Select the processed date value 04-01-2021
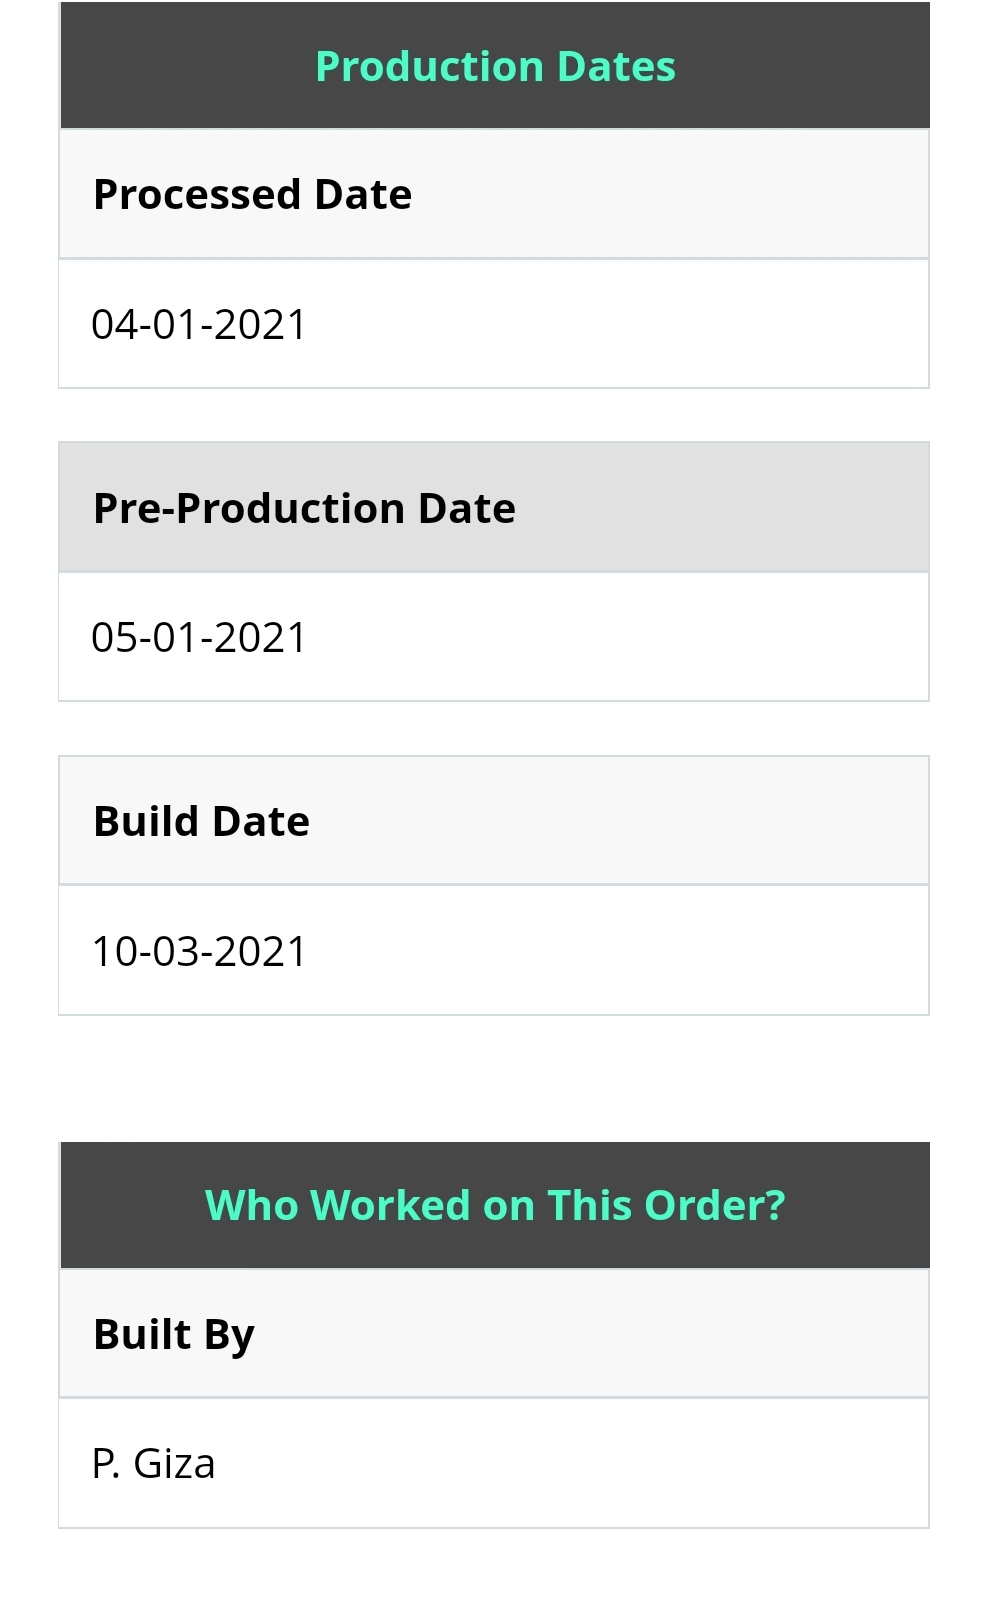The width and height of the screenshot is (989, 1605). 199,324
